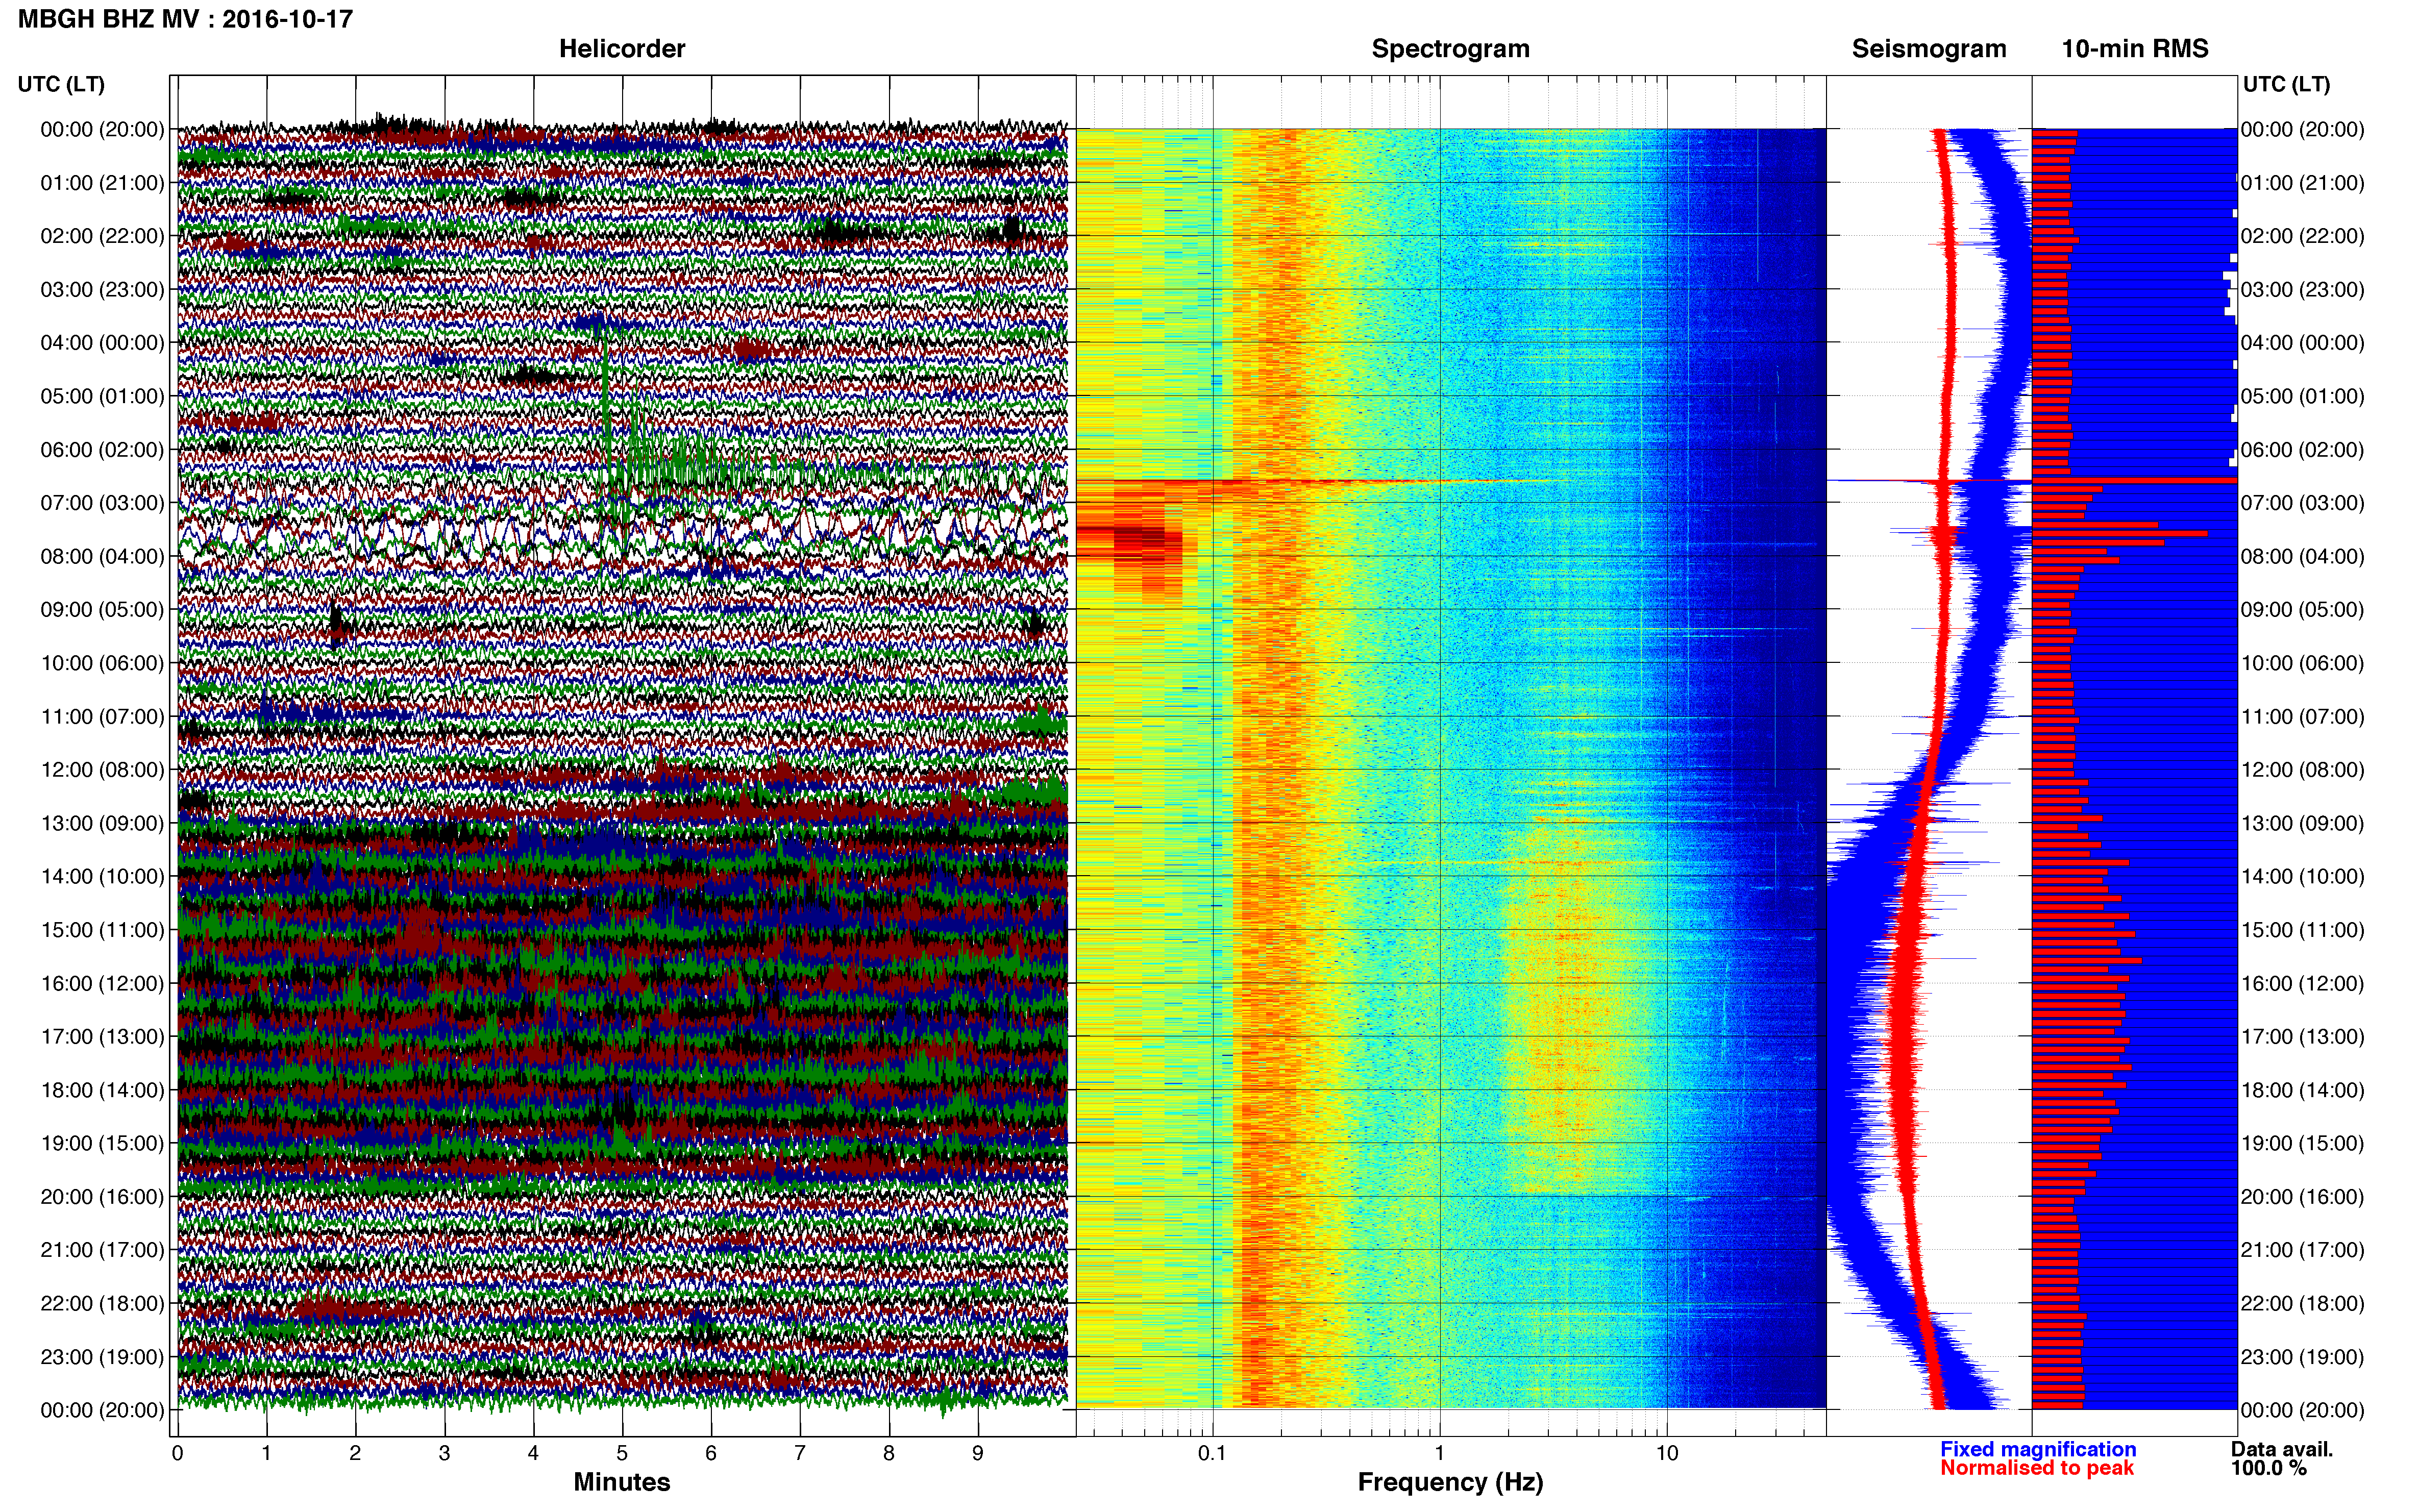
Task: Click the left 'UTC (LT)' axis label
Action: pos(61,84)
